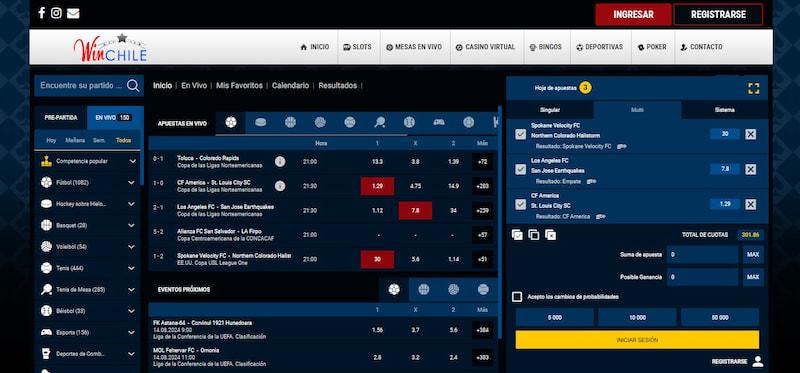Select basketball filter in Eventos Próximos
Screen dimensions: 800x373
coord(423,289)
